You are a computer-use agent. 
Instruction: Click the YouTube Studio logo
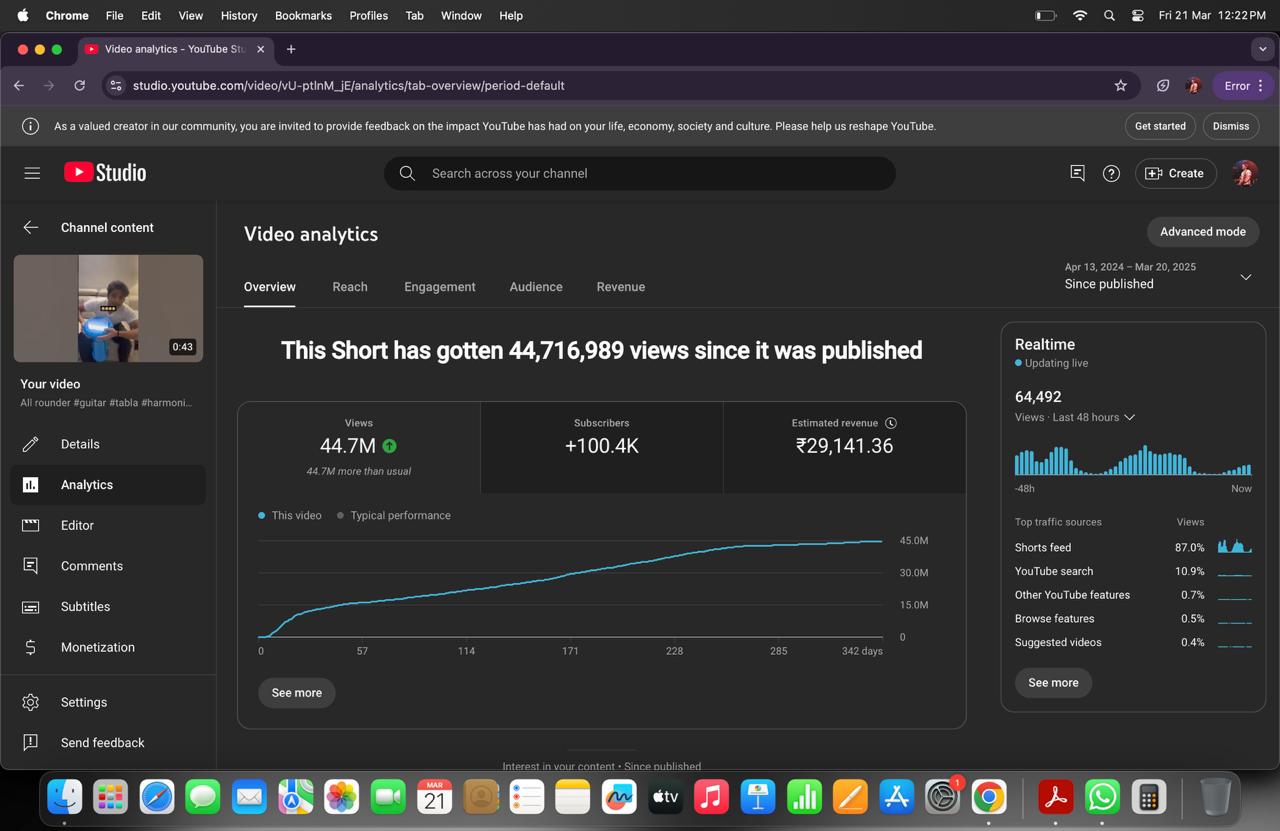click(x=105, y=173)
